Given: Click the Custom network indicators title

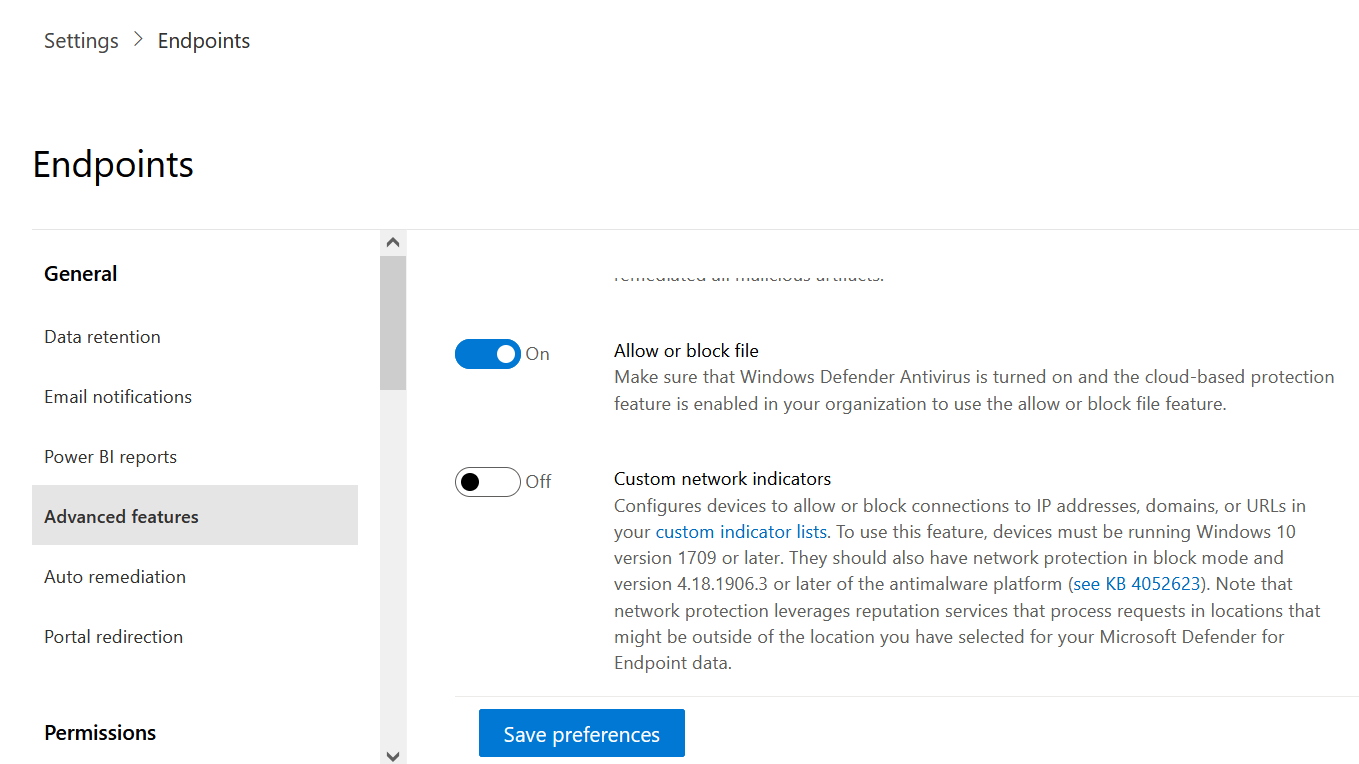Looking at the screenshot, I should click(x=723, y=479).
